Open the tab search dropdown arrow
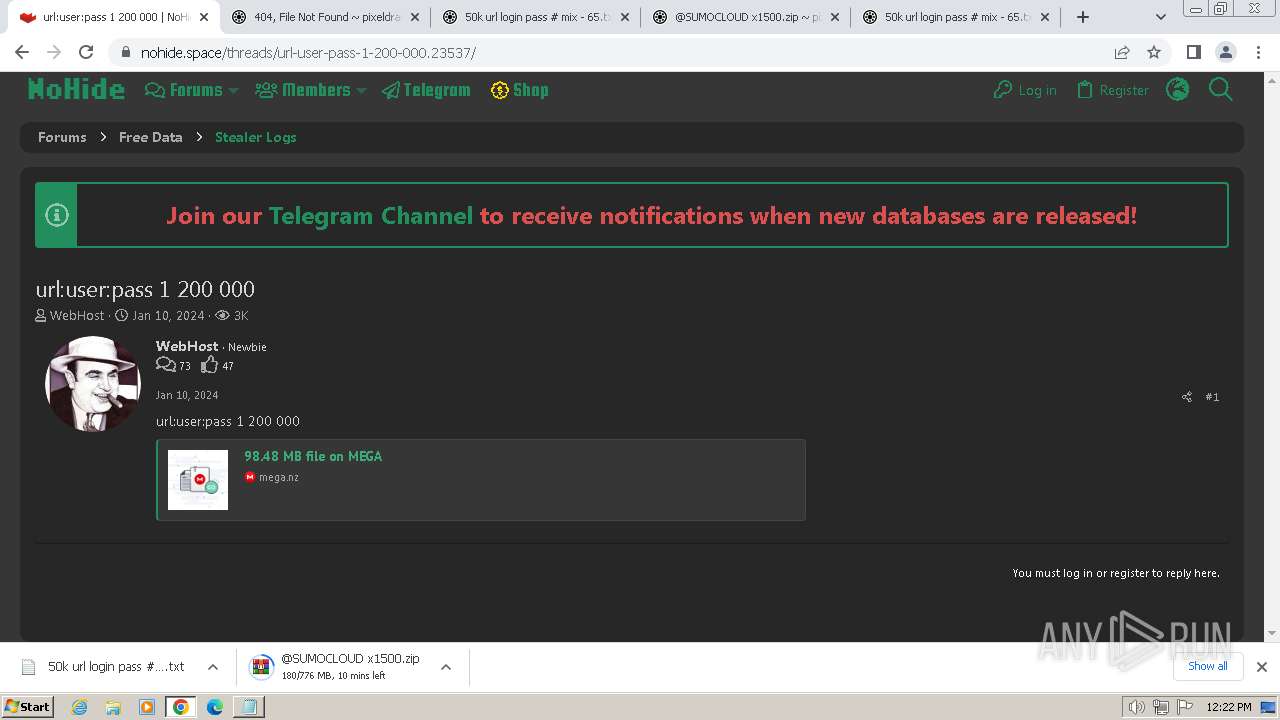The height and width of the screenshot is (720, 1280). tap(1161, 17)
